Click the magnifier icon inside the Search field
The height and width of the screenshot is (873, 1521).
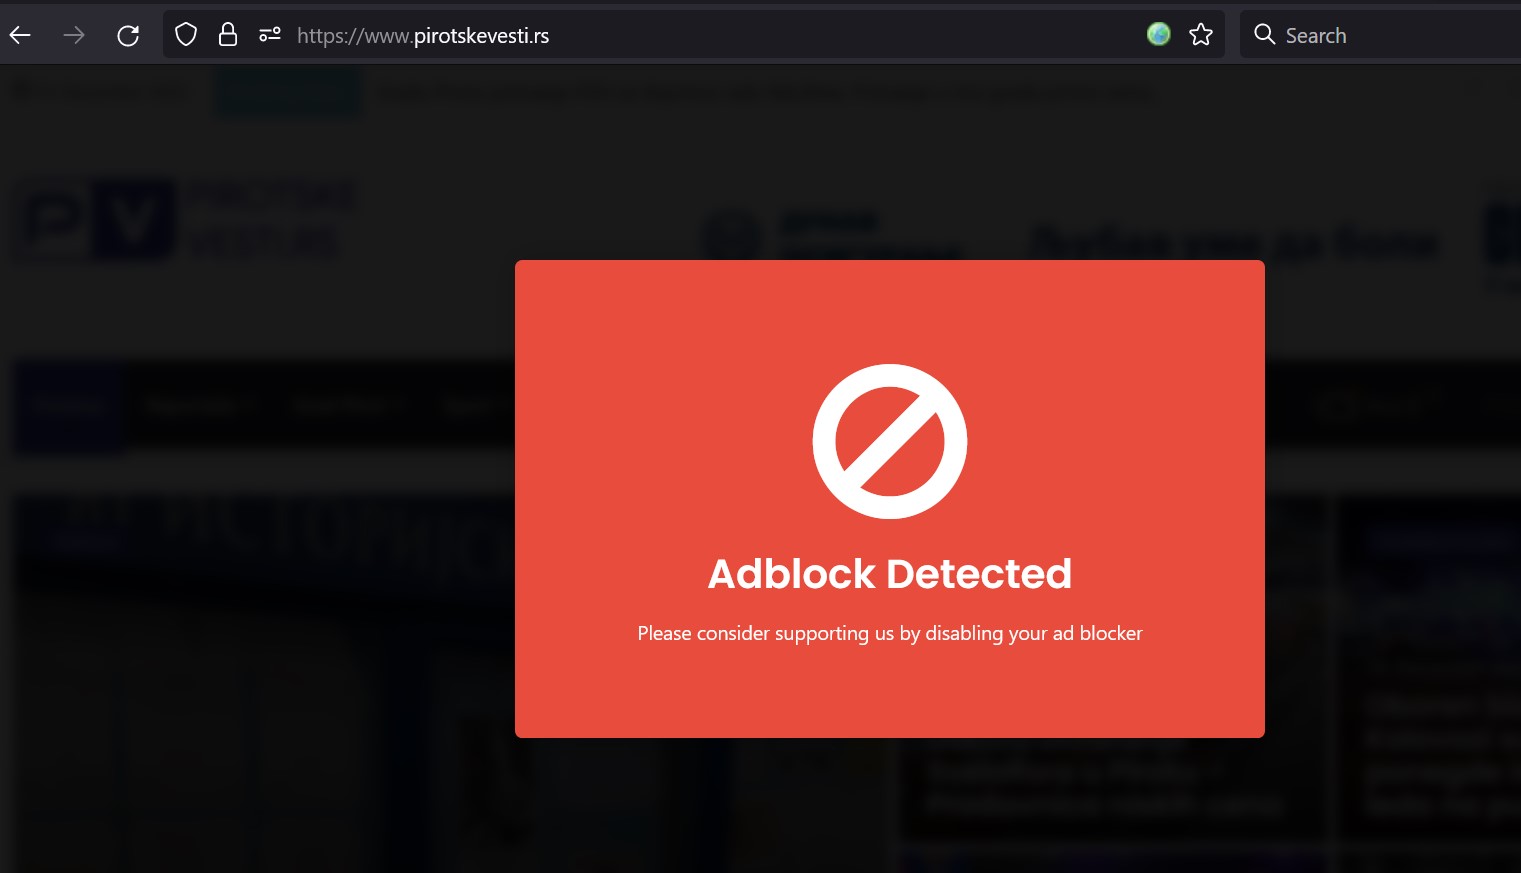(x=1264, y=34)
